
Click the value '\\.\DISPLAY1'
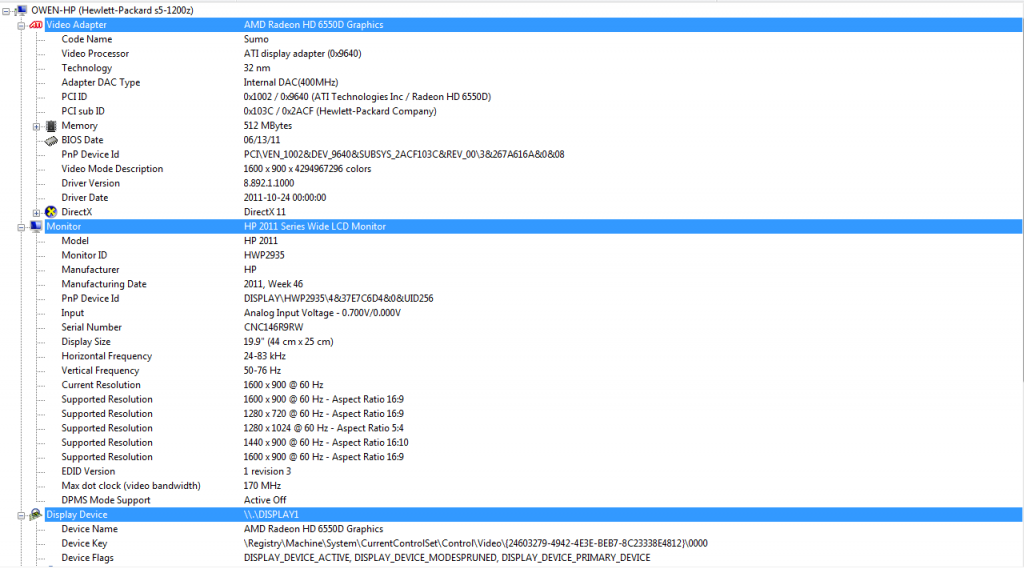point(271,514)
